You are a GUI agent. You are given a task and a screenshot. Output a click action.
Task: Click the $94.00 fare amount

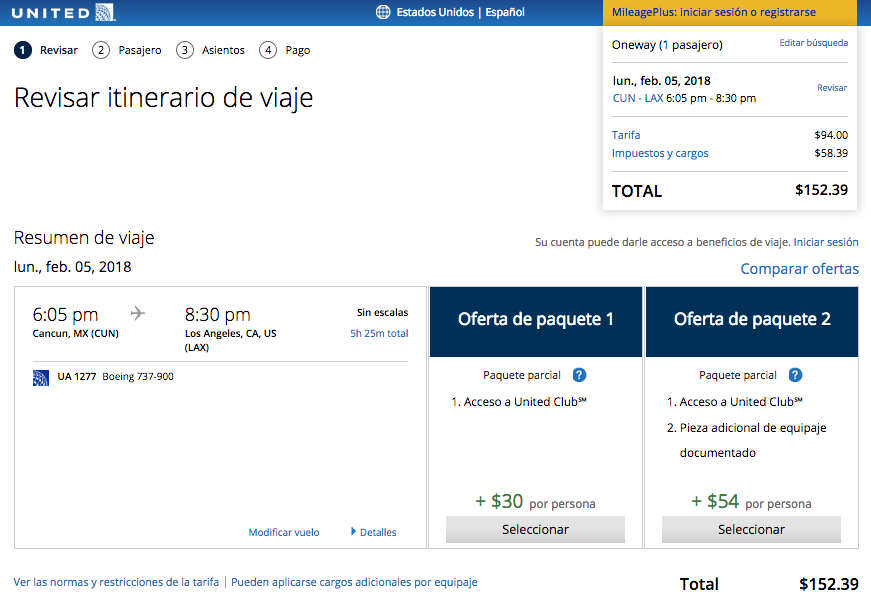[x=831, y=135]
